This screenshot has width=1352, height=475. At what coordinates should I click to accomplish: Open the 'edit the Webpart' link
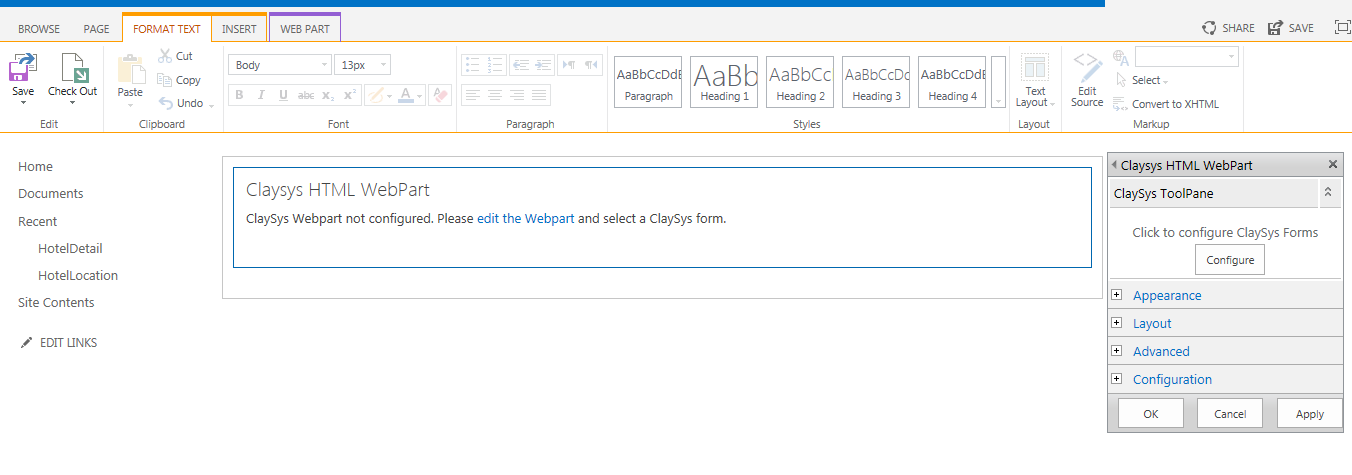[526, 218]
